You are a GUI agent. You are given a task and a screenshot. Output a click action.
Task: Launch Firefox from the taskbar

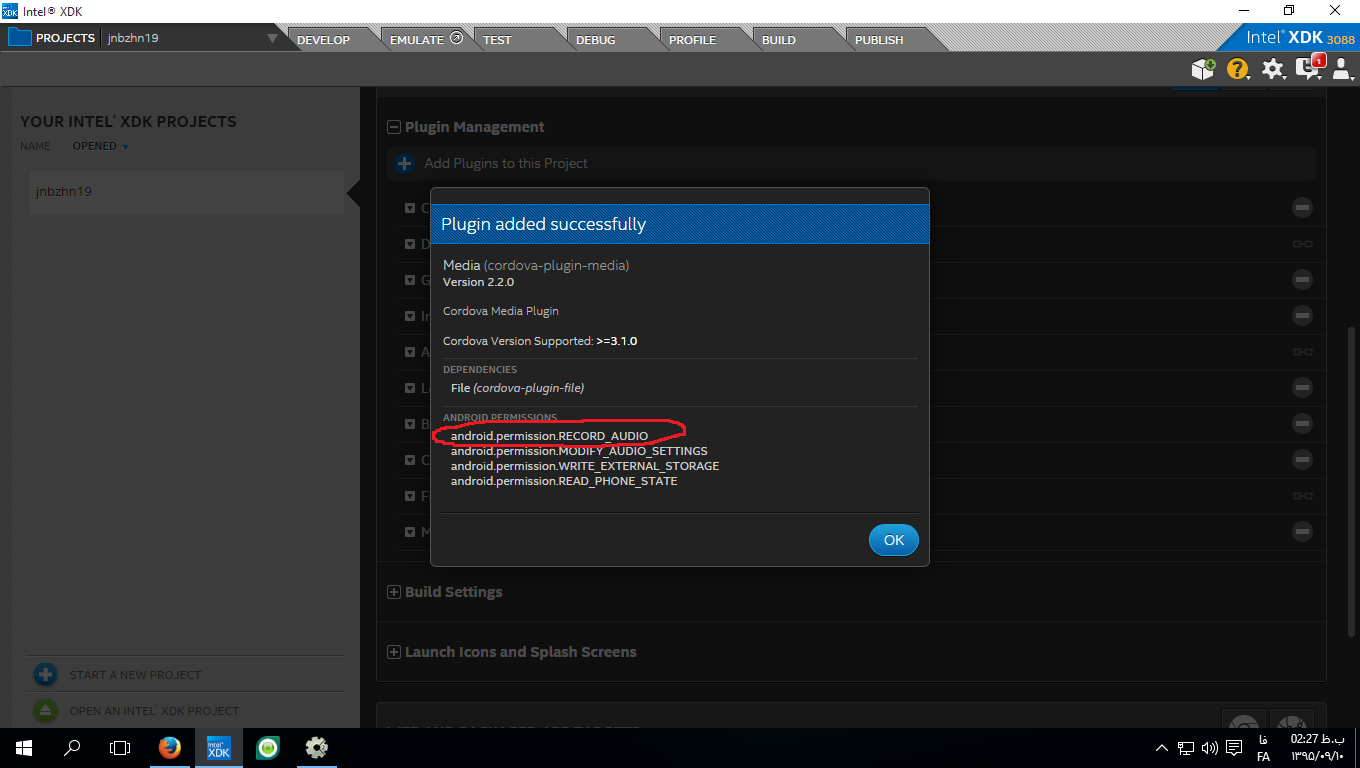[x=170, y=747]
